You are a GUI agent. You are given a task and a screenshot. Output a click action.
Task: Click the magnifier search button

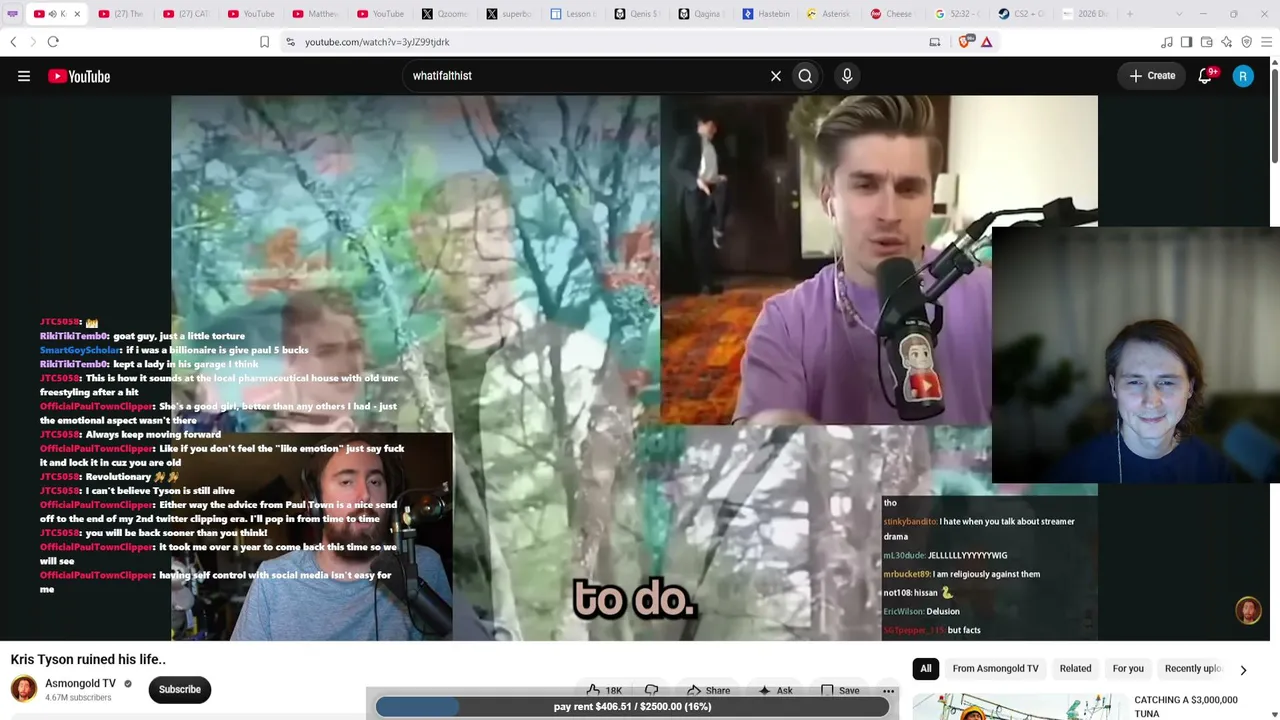click(x=805, y=76)
